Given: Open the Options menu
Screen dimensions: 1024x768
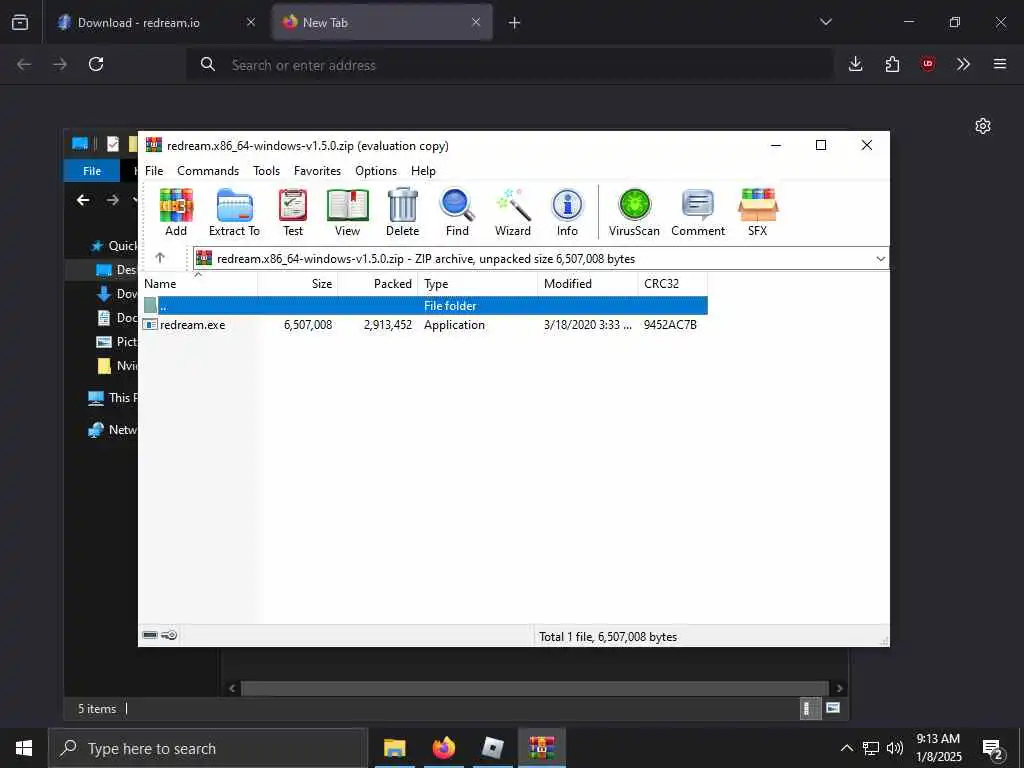Looking at the screenshot, I should (x=376, y=170).
